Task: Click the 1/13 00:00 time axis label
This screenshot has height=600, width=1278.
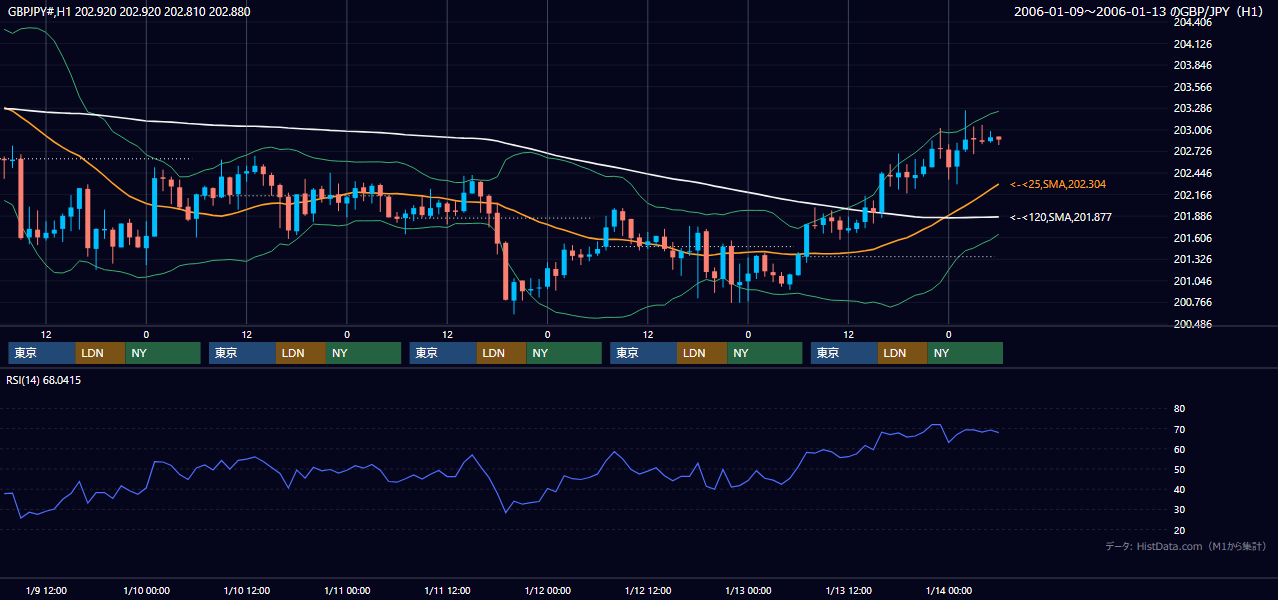Action: point(748,590)
